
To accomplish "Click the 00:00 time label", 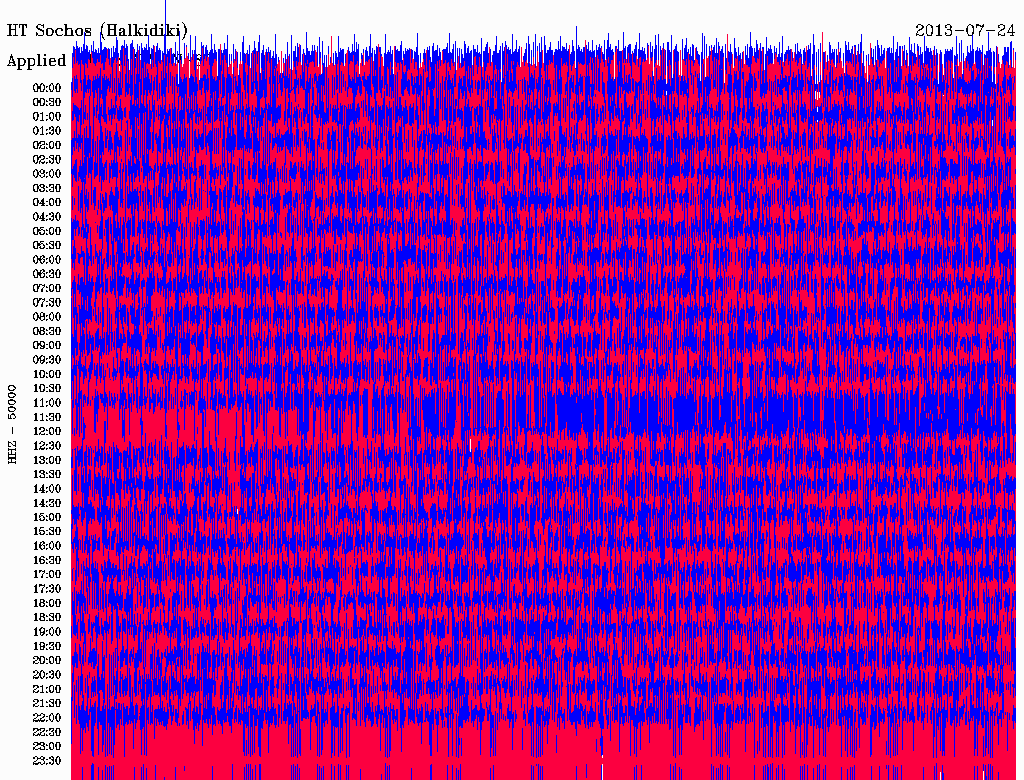I will tap(47, 88).
